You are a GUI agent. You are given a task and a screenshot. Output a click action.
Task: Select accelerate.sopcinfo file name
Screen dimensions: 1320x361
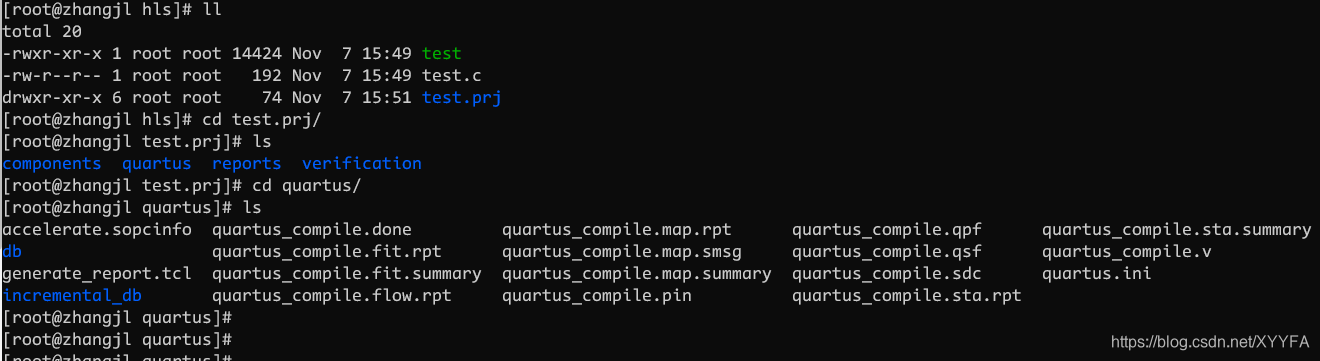97,229
